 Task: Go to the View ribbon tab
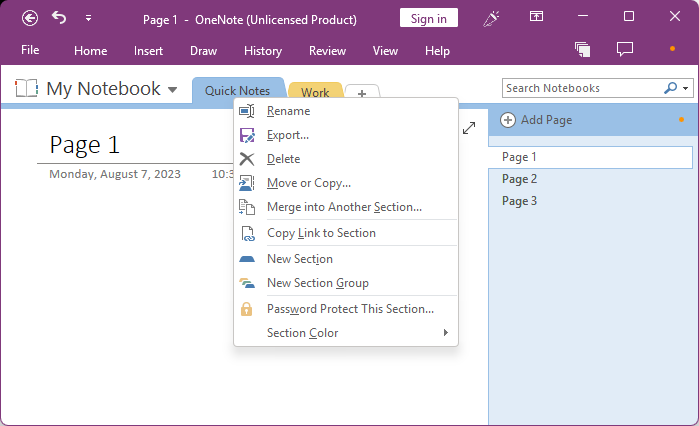click(385, 51)
